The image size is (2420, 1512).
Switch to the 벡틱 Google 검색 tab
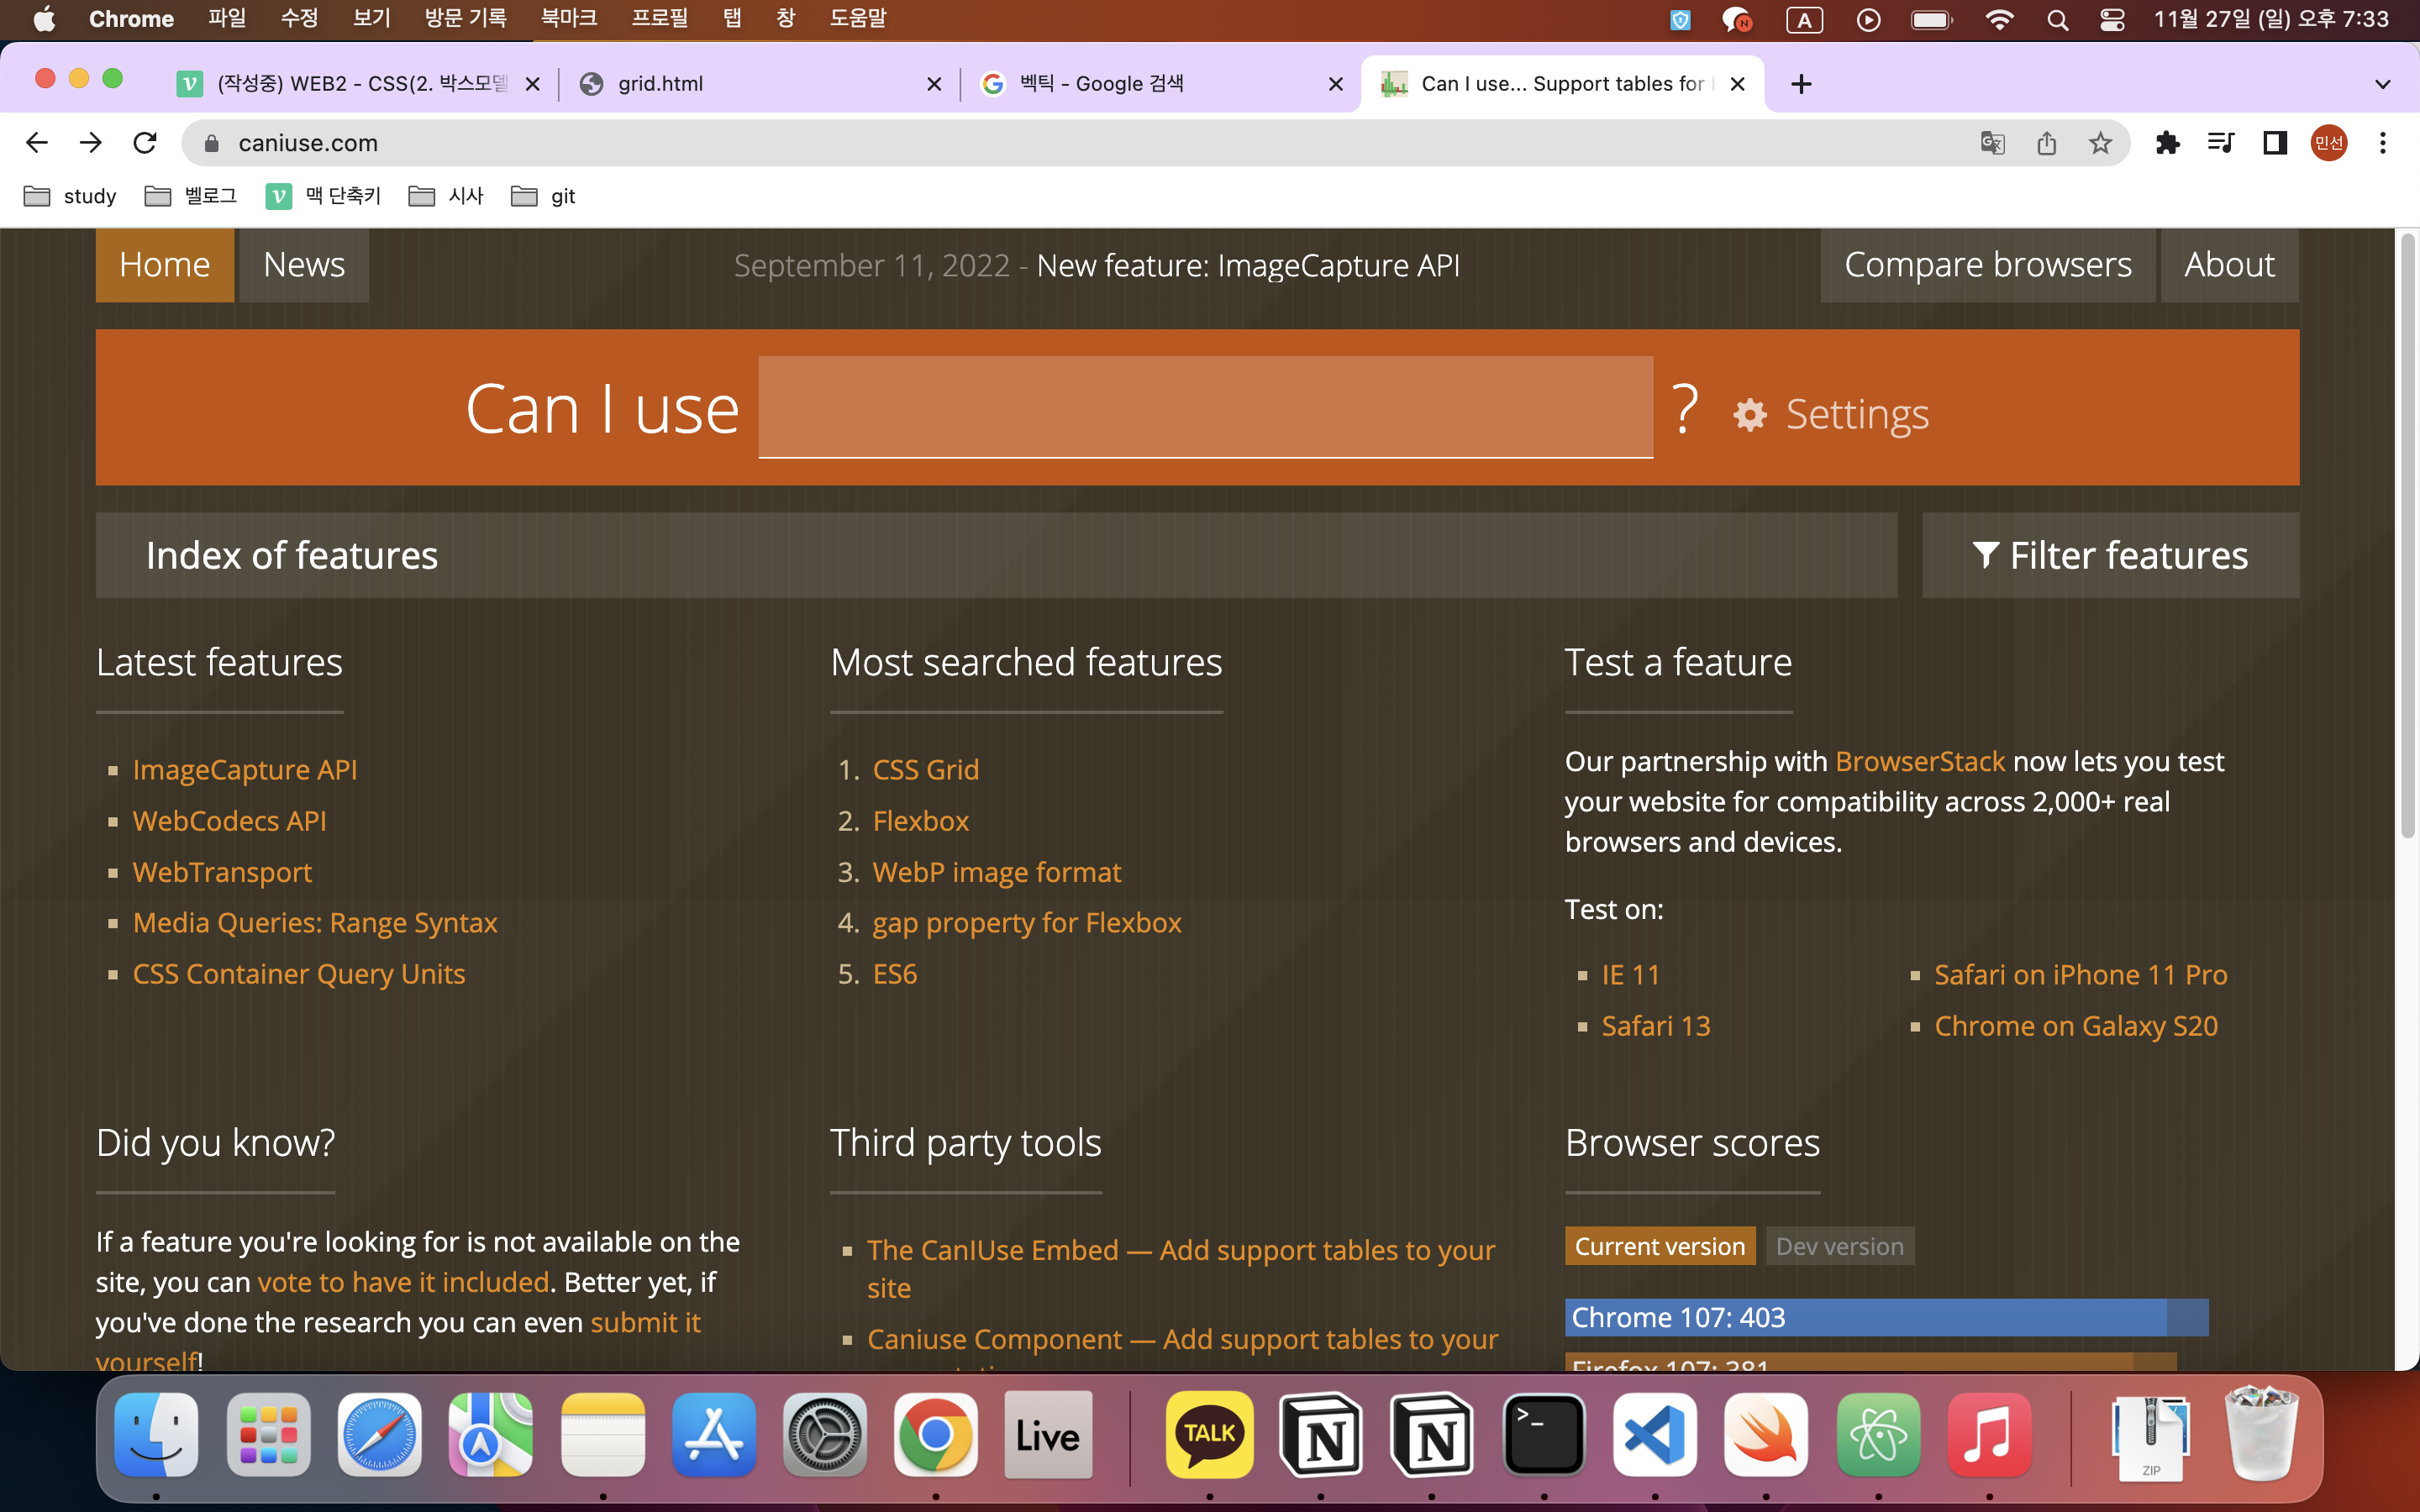1160,84
